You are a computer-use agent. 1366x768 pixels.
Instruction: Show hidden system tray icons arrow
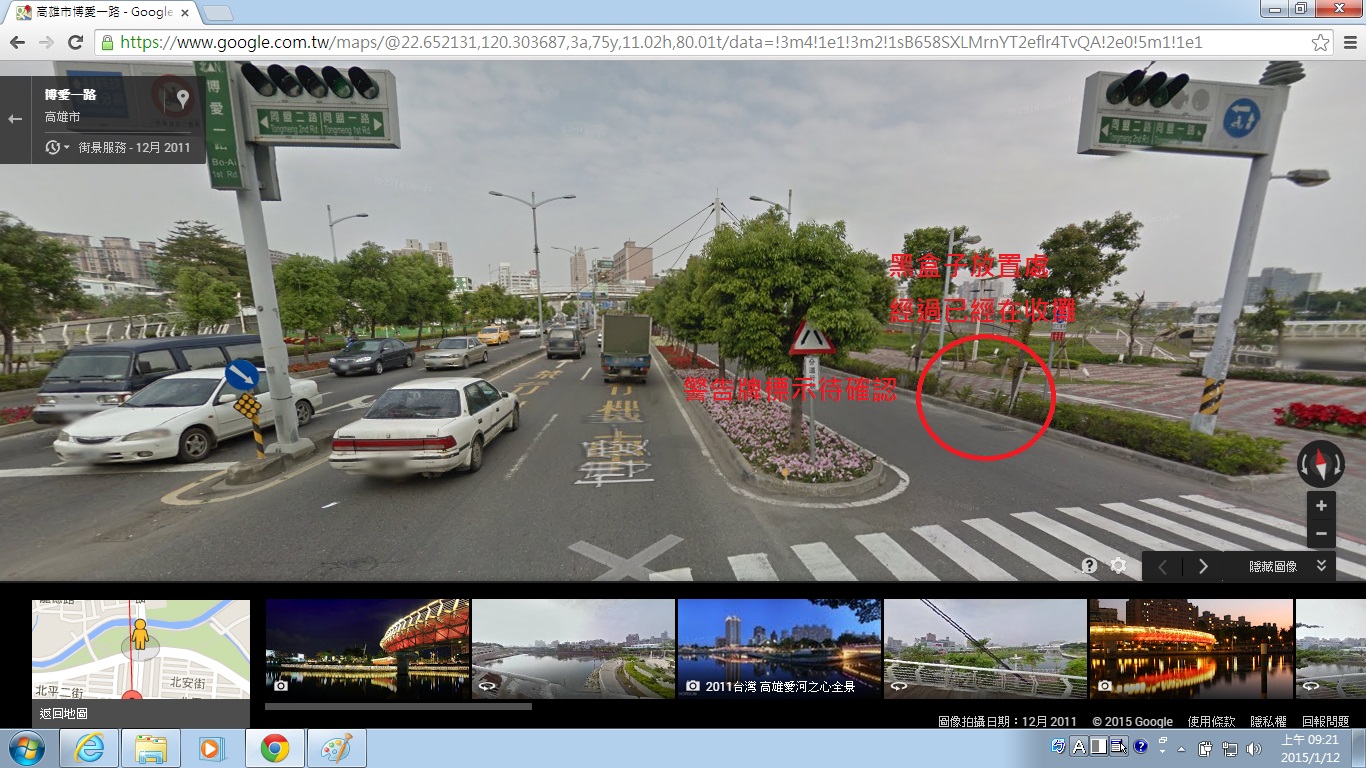[1181, 748]
